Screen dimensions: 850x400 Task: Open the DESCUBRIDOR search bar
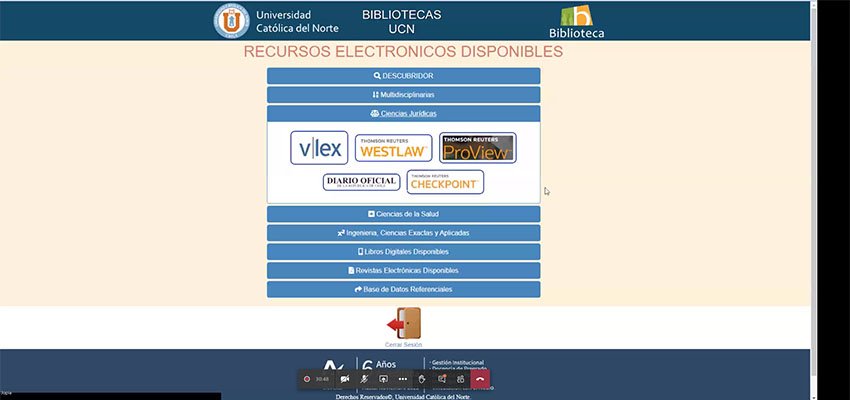pyautogui.click(x=403, y=76)
